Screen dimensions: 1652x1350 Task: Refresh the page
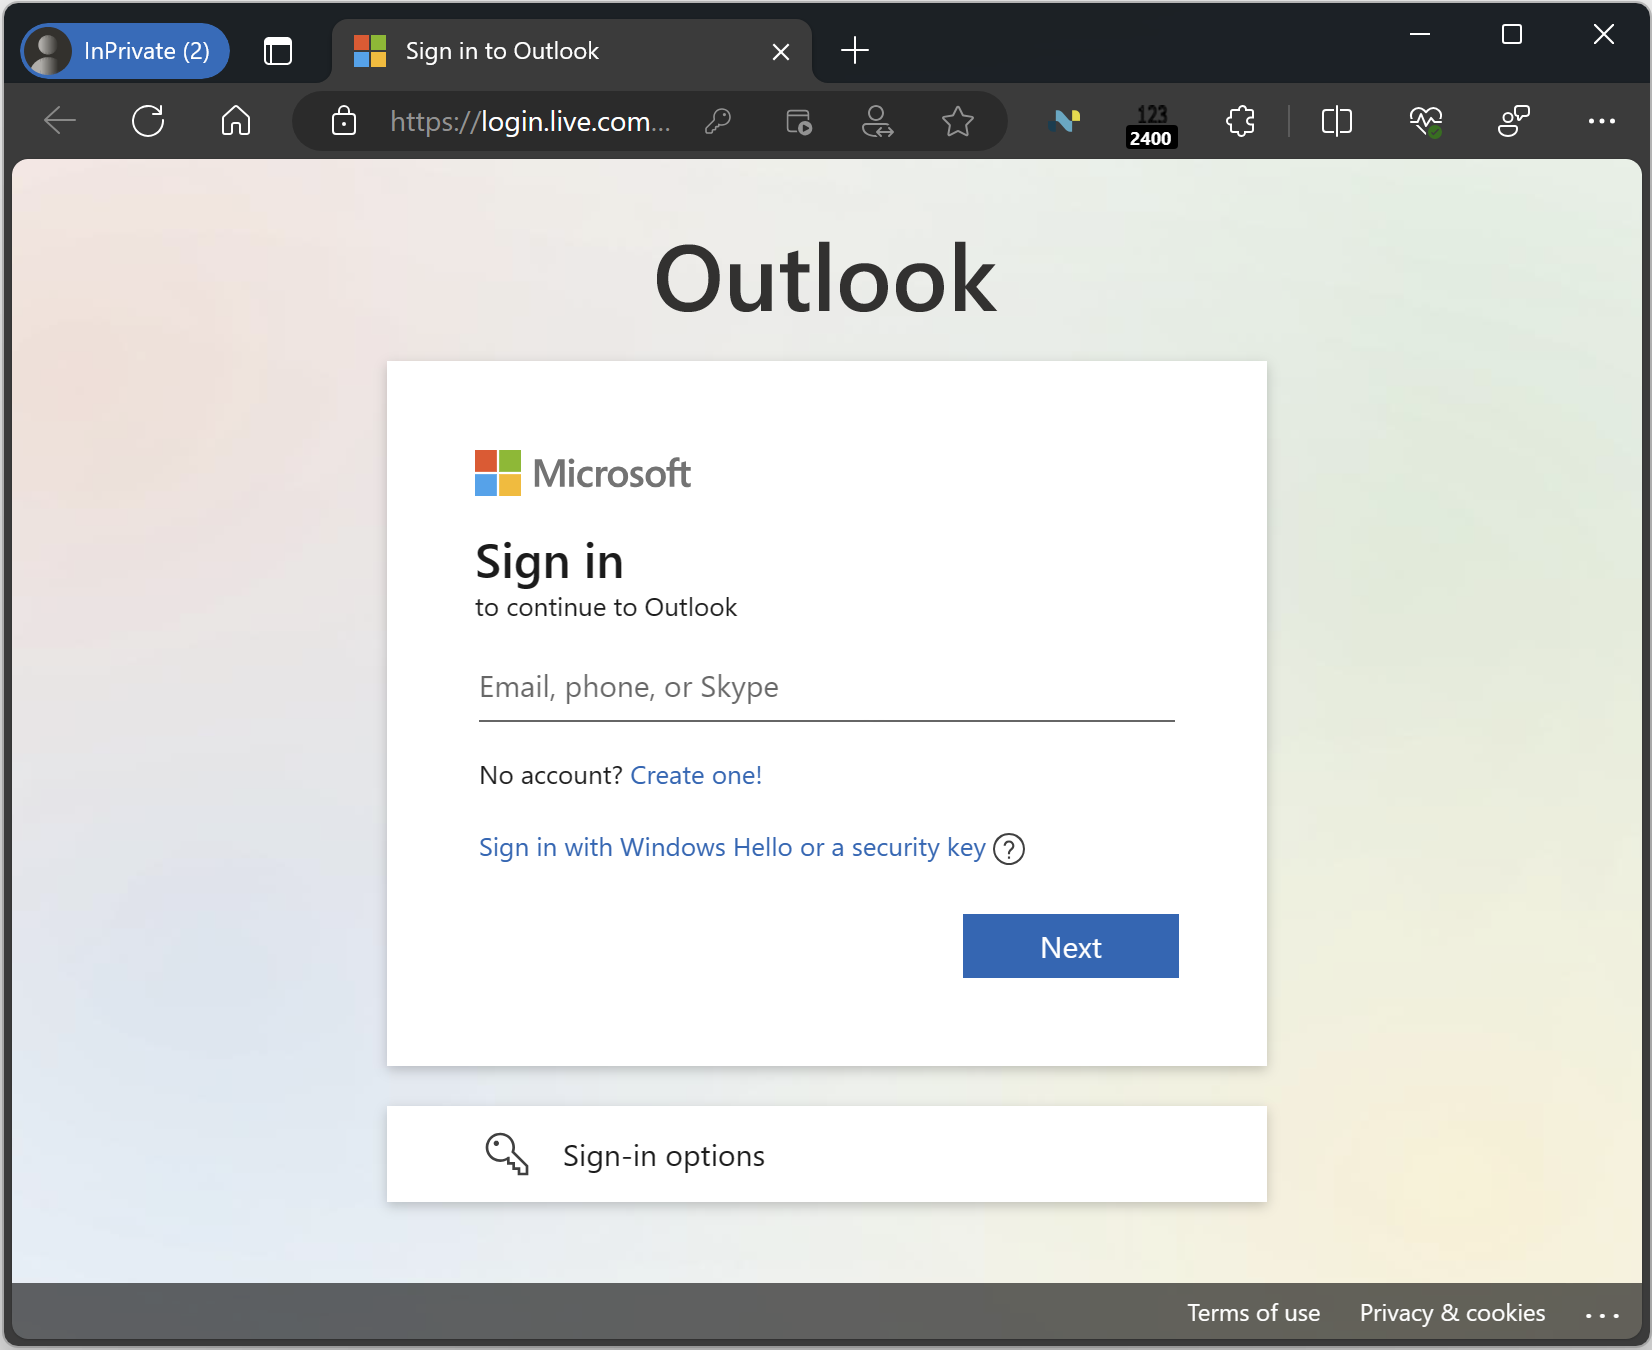(x=148, y=121)
